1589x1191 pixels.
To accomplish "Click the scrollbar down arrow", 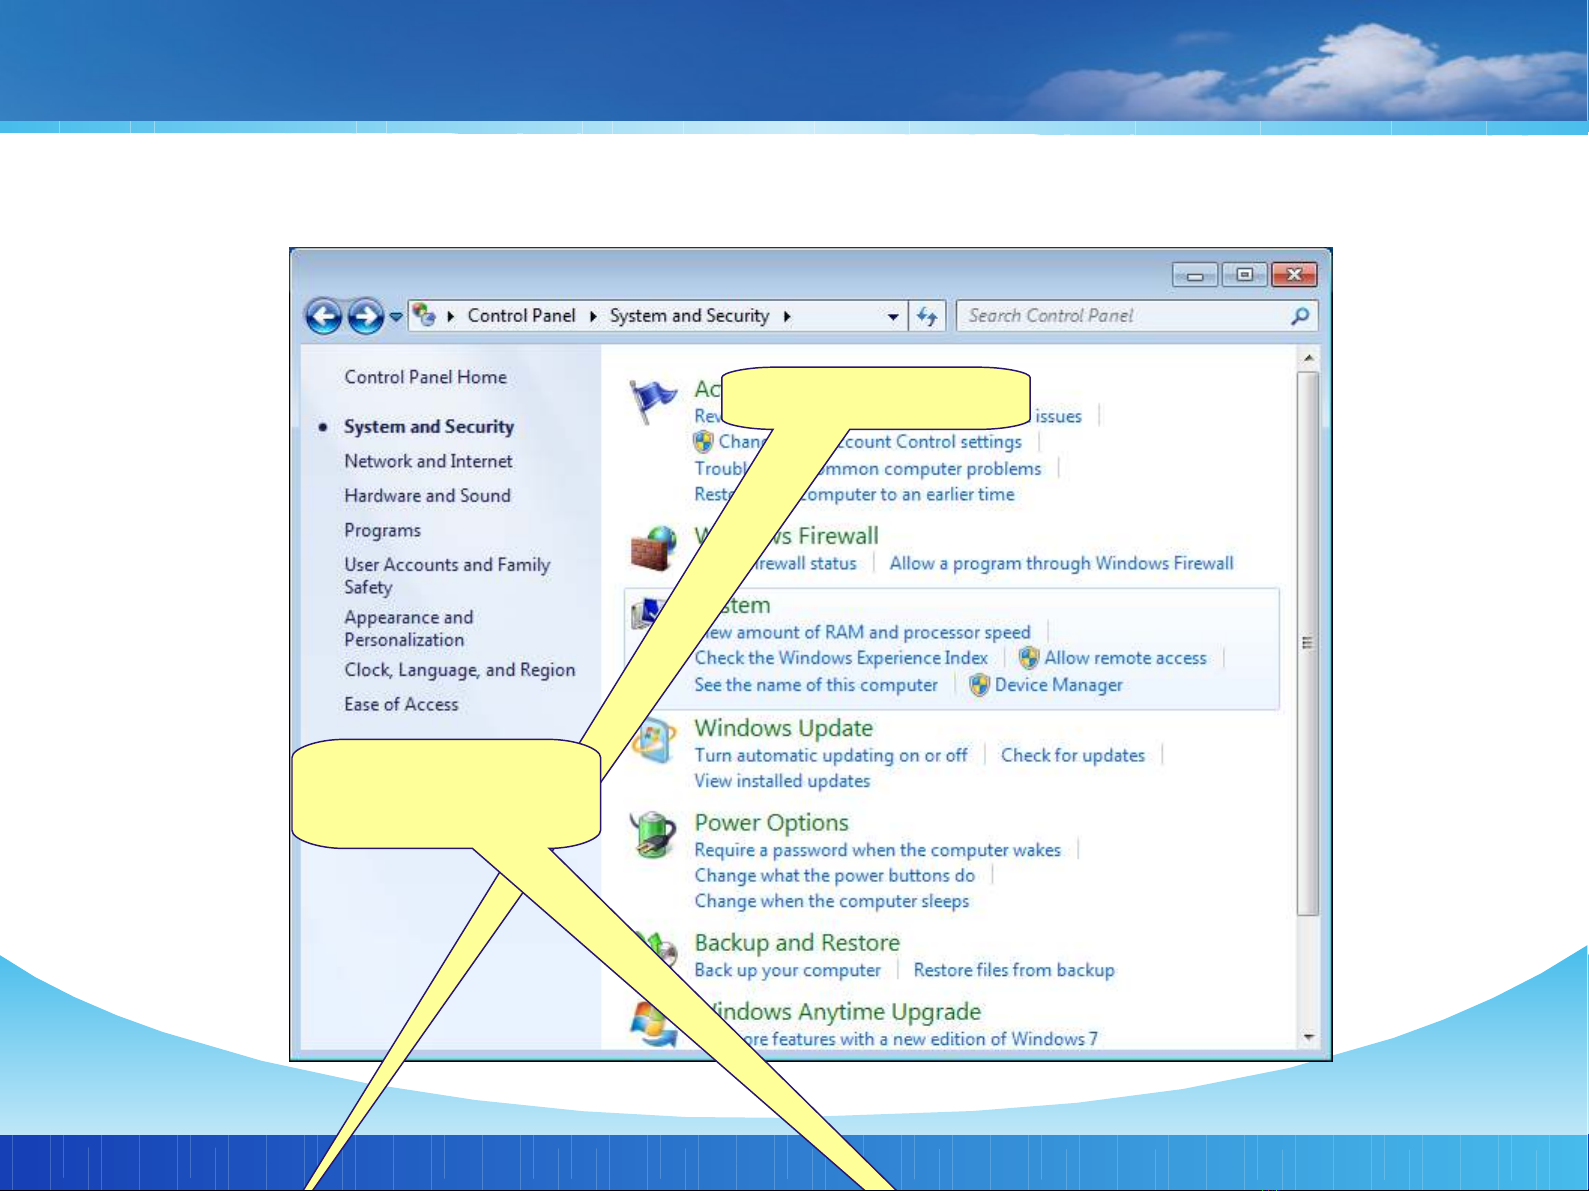I will (1308, 1038).
